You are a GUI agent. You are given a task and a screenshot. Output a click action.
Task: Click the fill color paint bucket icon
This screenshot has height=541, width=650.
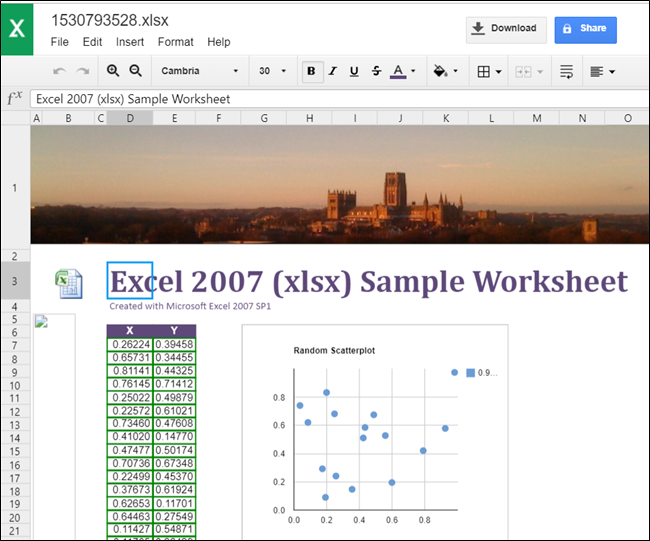coord(440,71)
